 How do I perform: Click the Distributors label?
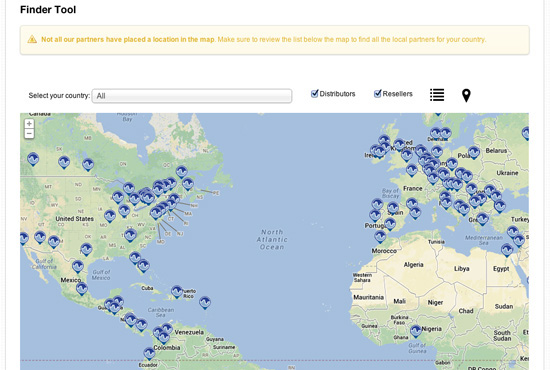click(337, 94)
